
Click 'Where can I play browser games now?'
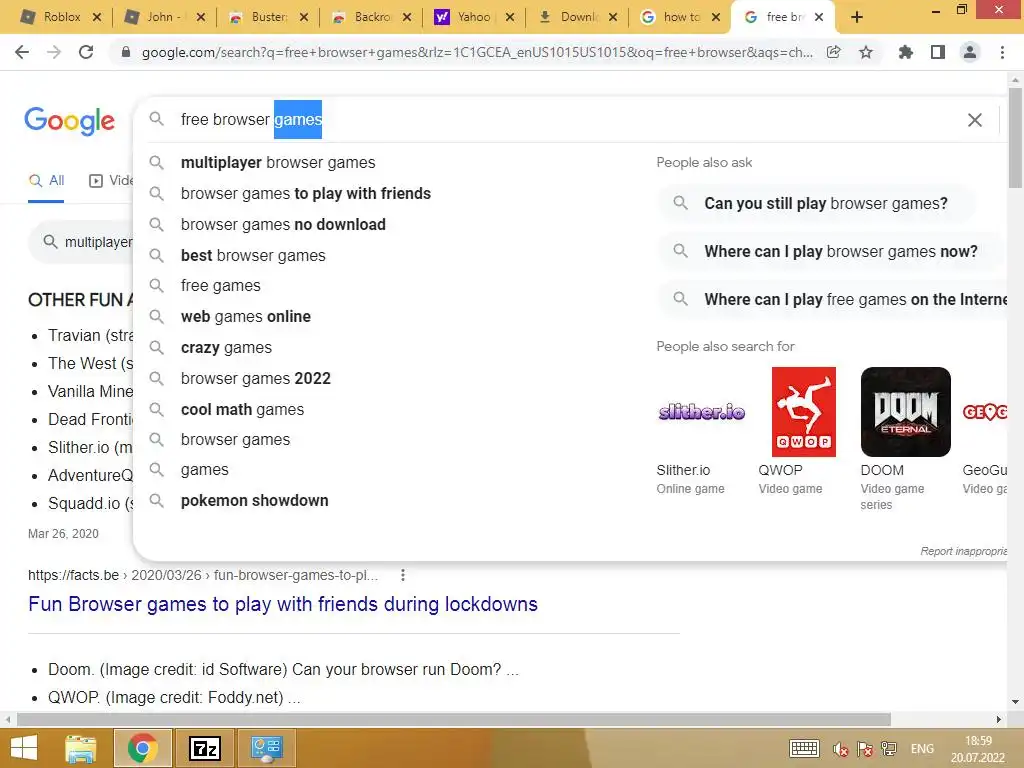tap(832, 251)
